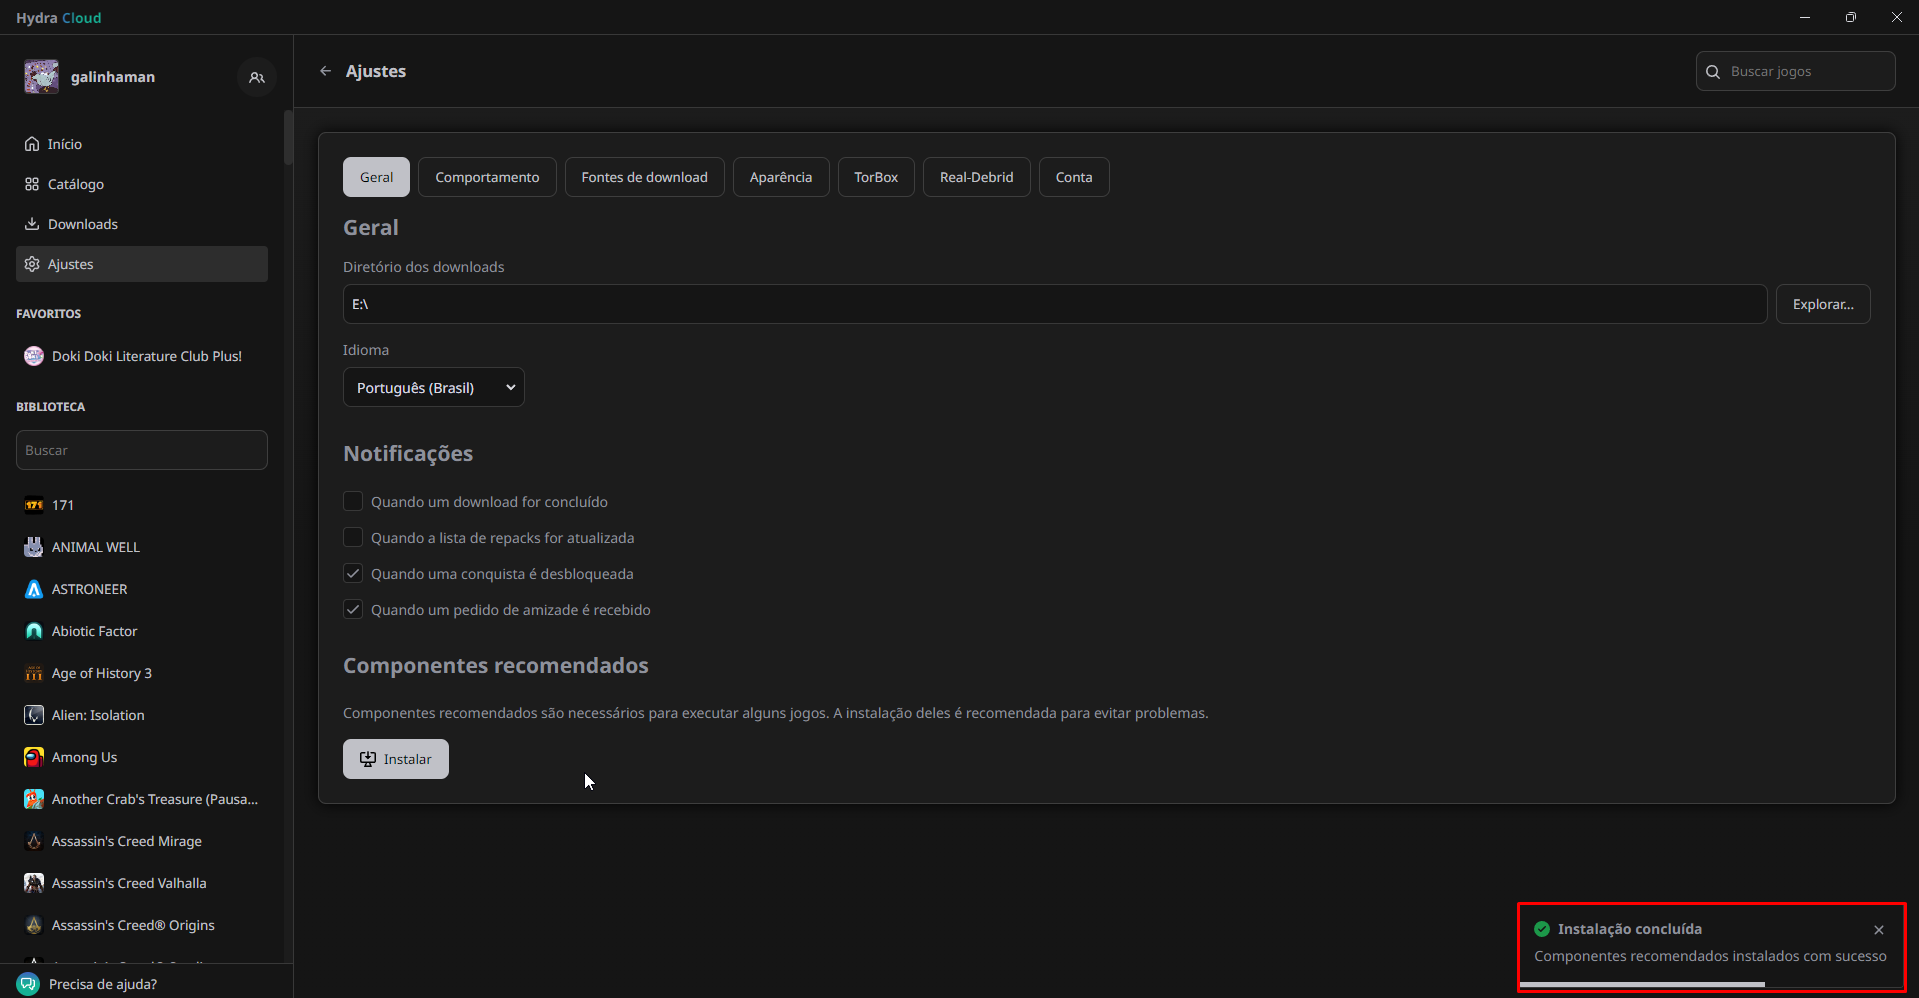Open the Idioma language dropdown
The image size is (1919, 998).
pos(433,388)
